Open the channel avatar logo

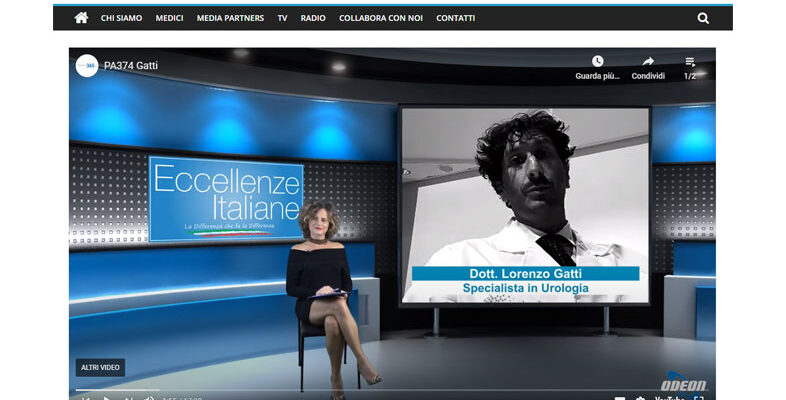pyautogui.click(x=87, y=66)
